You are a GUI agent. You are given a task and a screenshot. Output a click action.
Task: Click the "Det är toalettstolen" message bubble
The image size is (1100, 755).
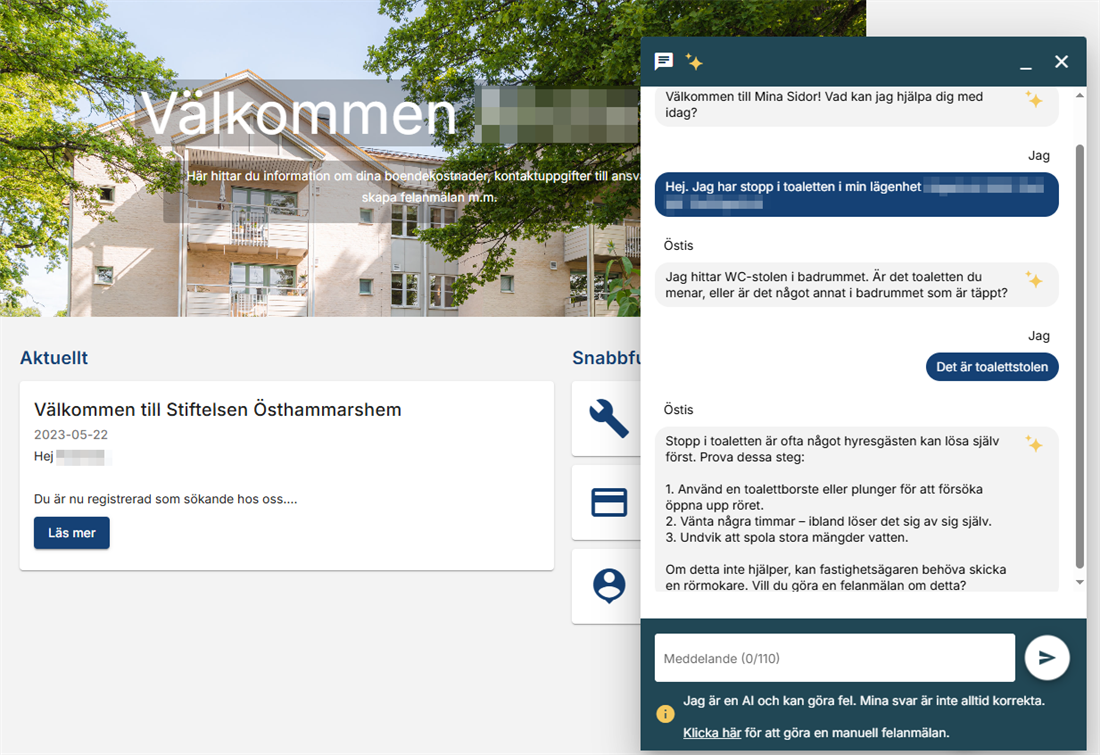[x=991, y=367]
